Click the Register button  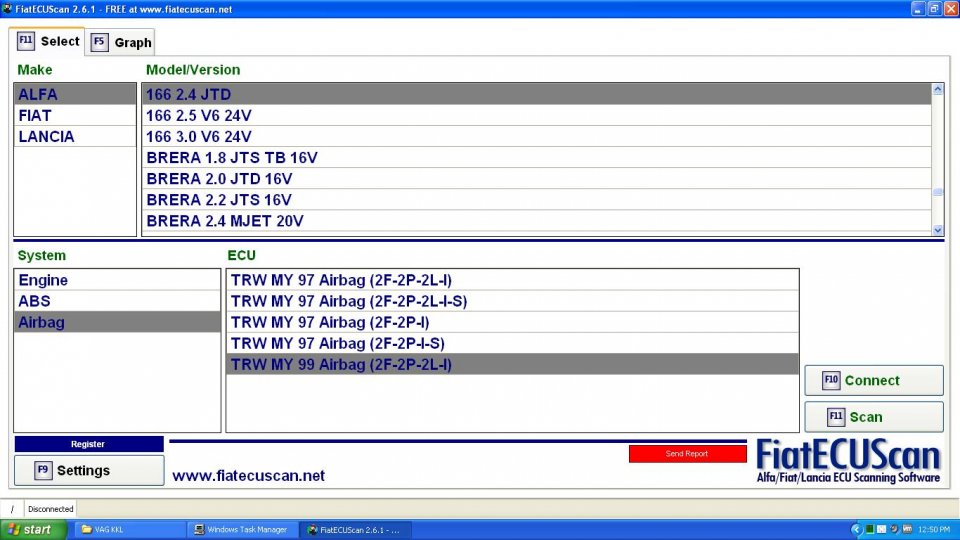coord(88,444)
